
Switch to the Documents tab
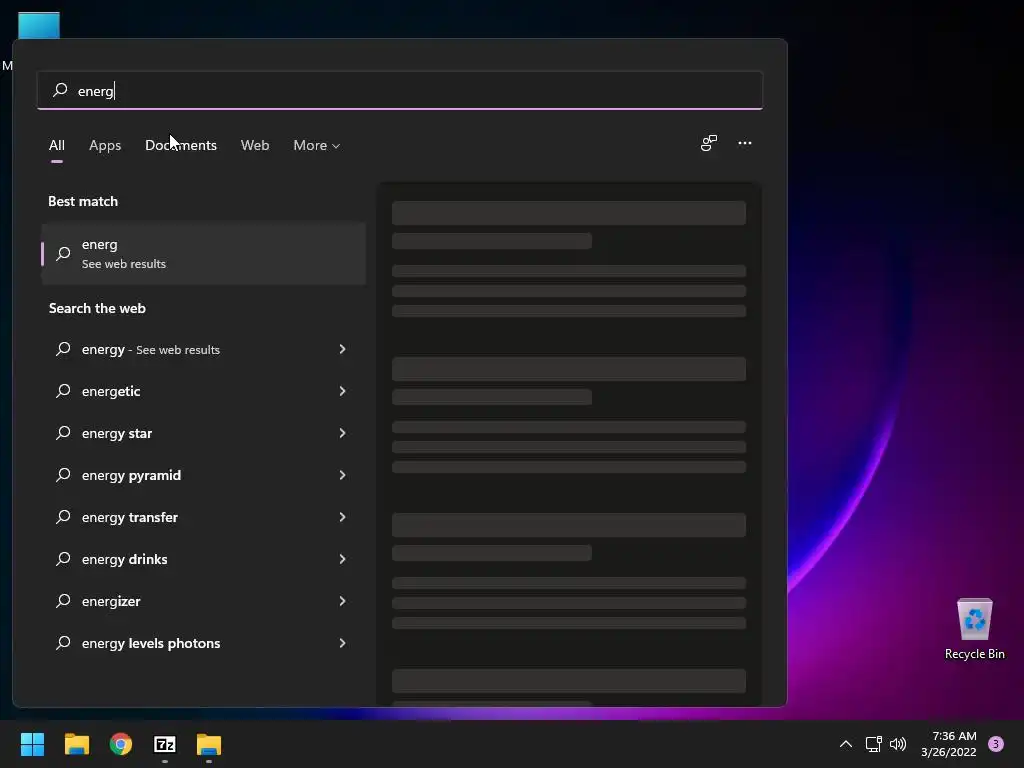[x=181, y=145]
